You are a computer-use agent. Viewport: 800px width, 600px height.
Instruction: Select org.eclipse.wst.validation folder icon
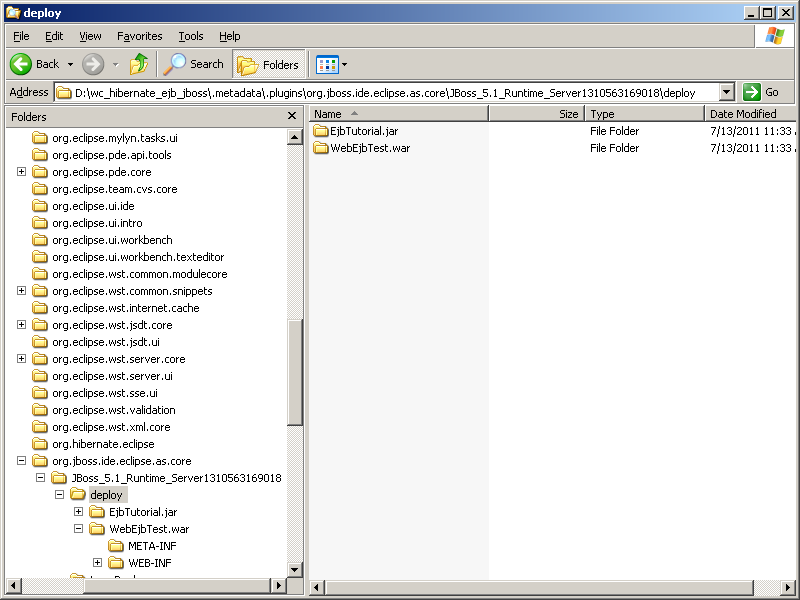tap(39, 410)
